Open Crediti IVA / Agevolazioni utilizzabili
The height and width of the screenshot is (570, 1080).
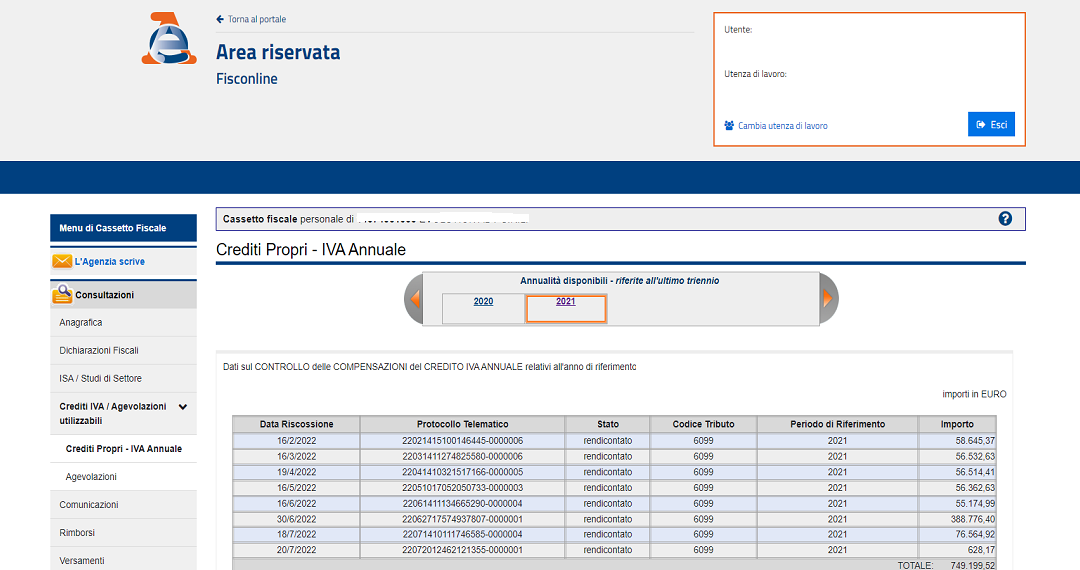tap(123, 414)
